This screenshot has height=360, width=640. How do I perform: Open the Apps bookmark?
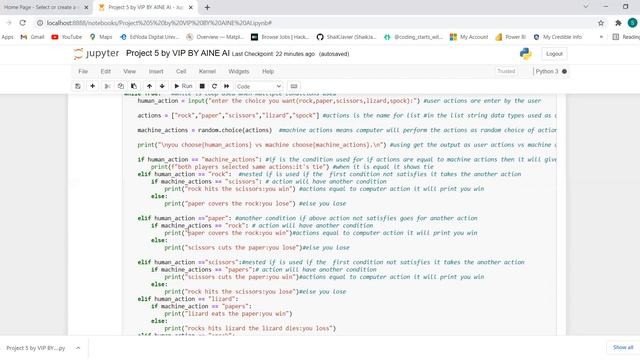click(7, 37)
